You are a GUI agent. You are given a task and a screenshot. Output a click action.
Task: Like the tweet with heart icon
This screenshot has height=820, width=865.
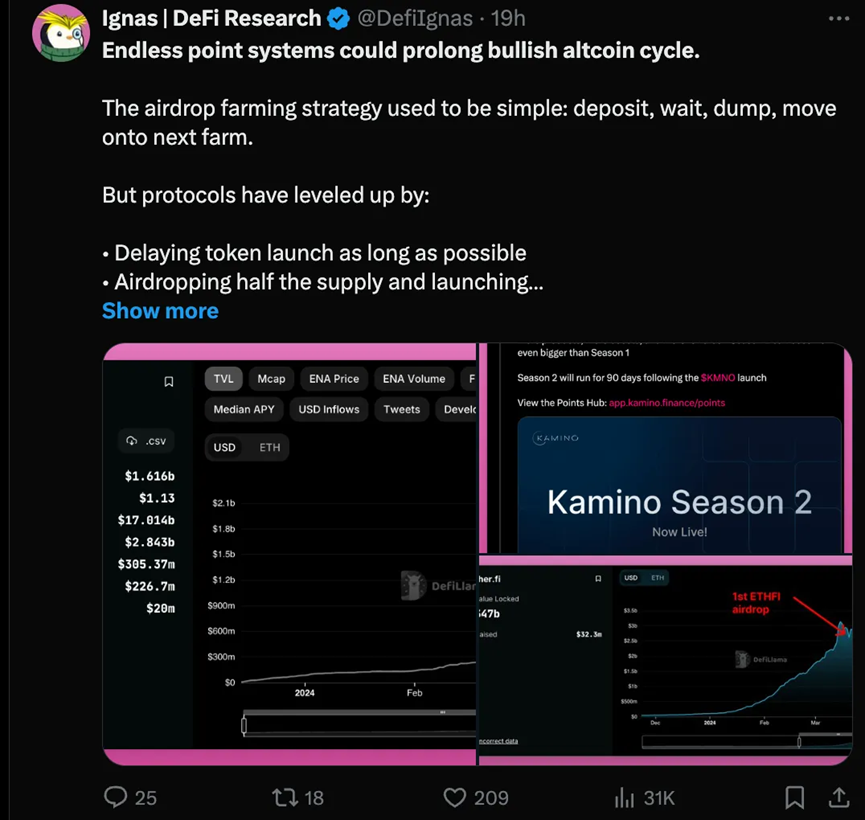pyautogui.click(x=456, y=797)
